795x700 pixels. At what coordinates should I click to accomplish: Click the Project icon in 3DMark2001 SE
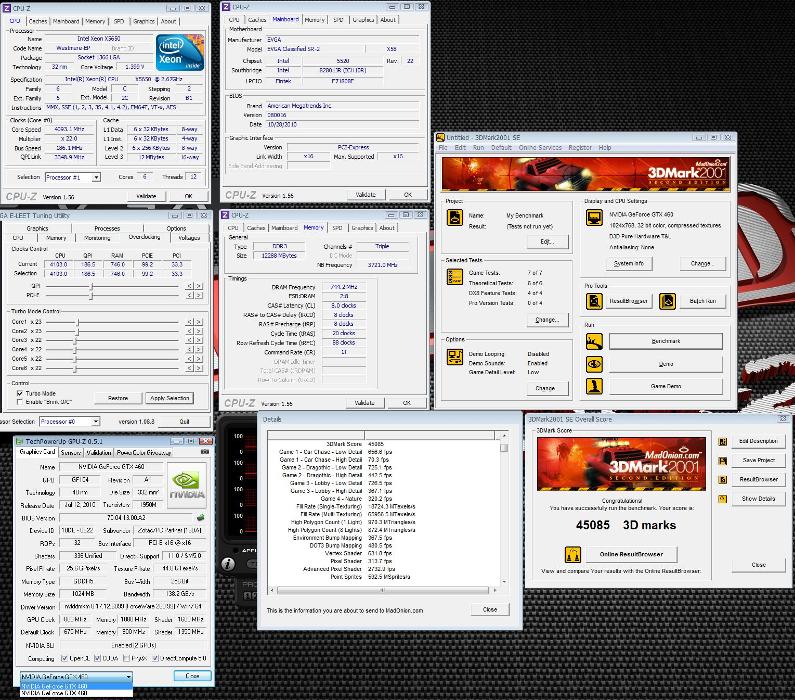coord(454,218)
